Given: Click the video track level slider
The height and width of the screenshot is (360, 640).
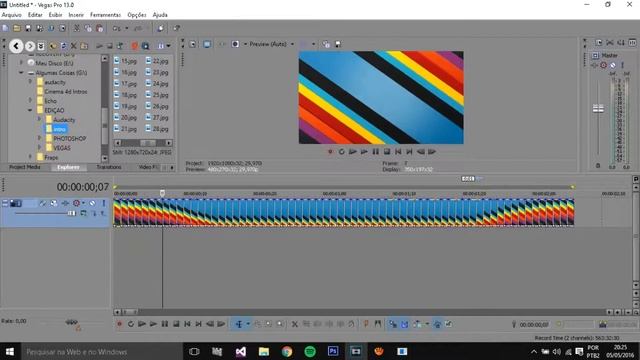Looking at the screenshot, I should coord(71,213).
